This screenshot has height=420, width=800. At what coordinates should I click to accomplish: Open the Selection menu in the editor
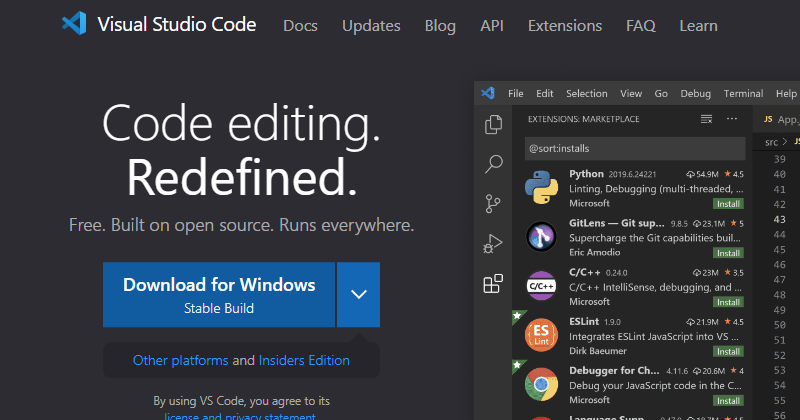point(586,94)
